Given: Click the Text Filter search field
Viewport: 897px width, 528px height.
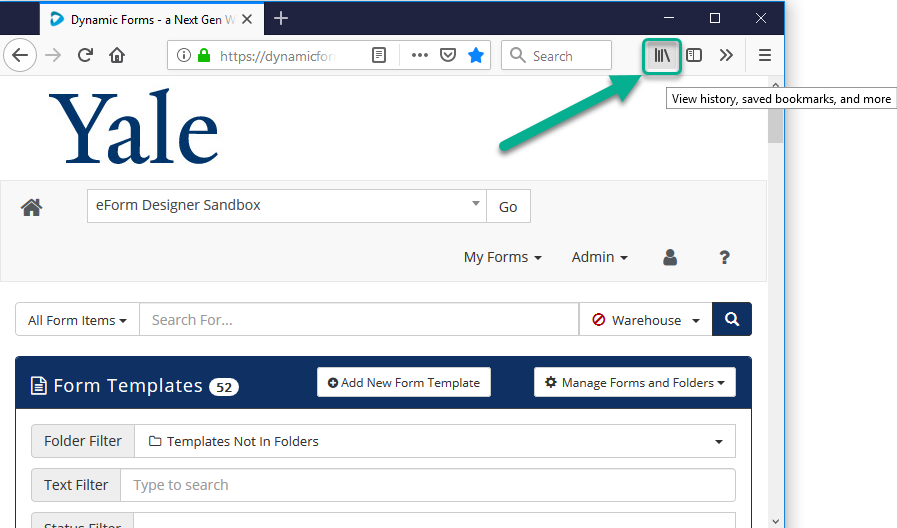Looking at the screenshot, I should 427,485.
